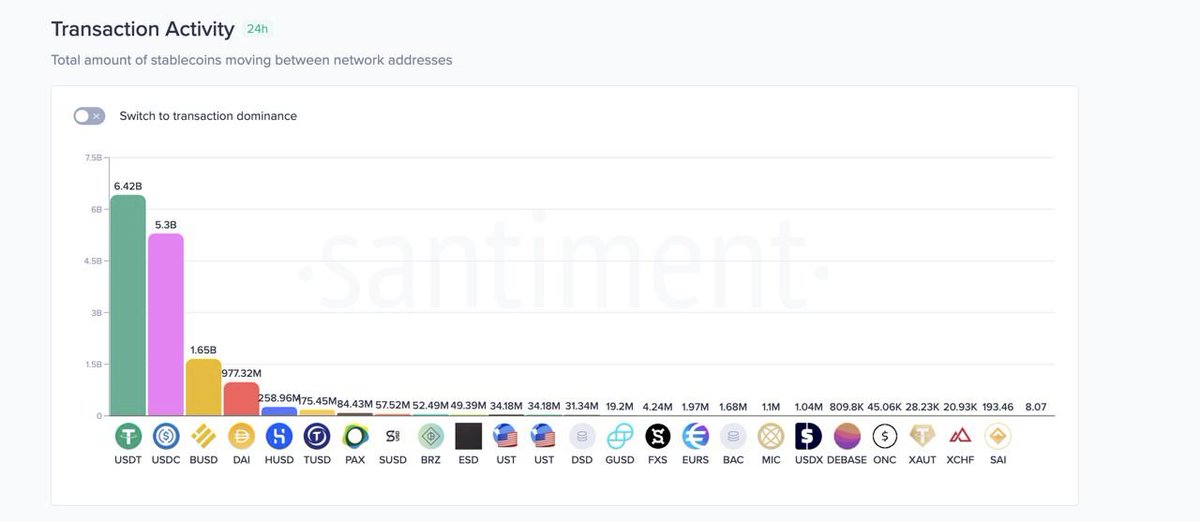Click the 57.52M value label
The image size is (1200, 522).
(393, 405)
